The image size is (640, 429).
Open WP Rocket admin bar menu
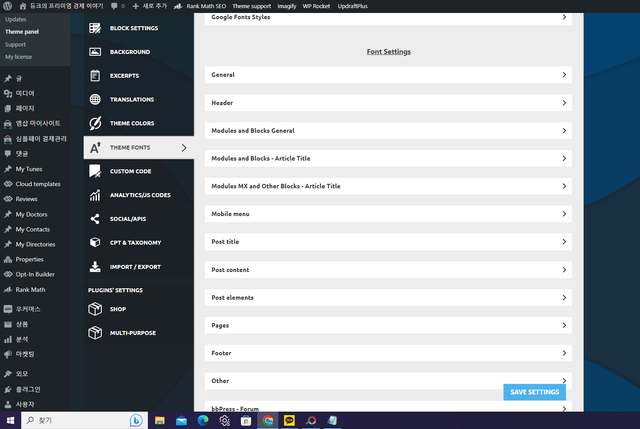click(316, 6)
